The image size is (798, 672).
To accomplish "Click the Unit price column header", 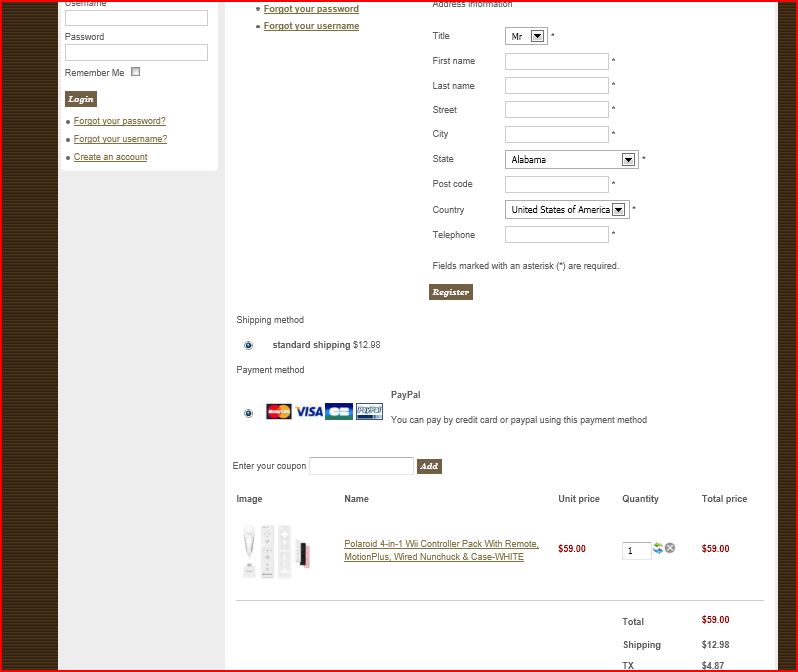I will click(579, 499).
